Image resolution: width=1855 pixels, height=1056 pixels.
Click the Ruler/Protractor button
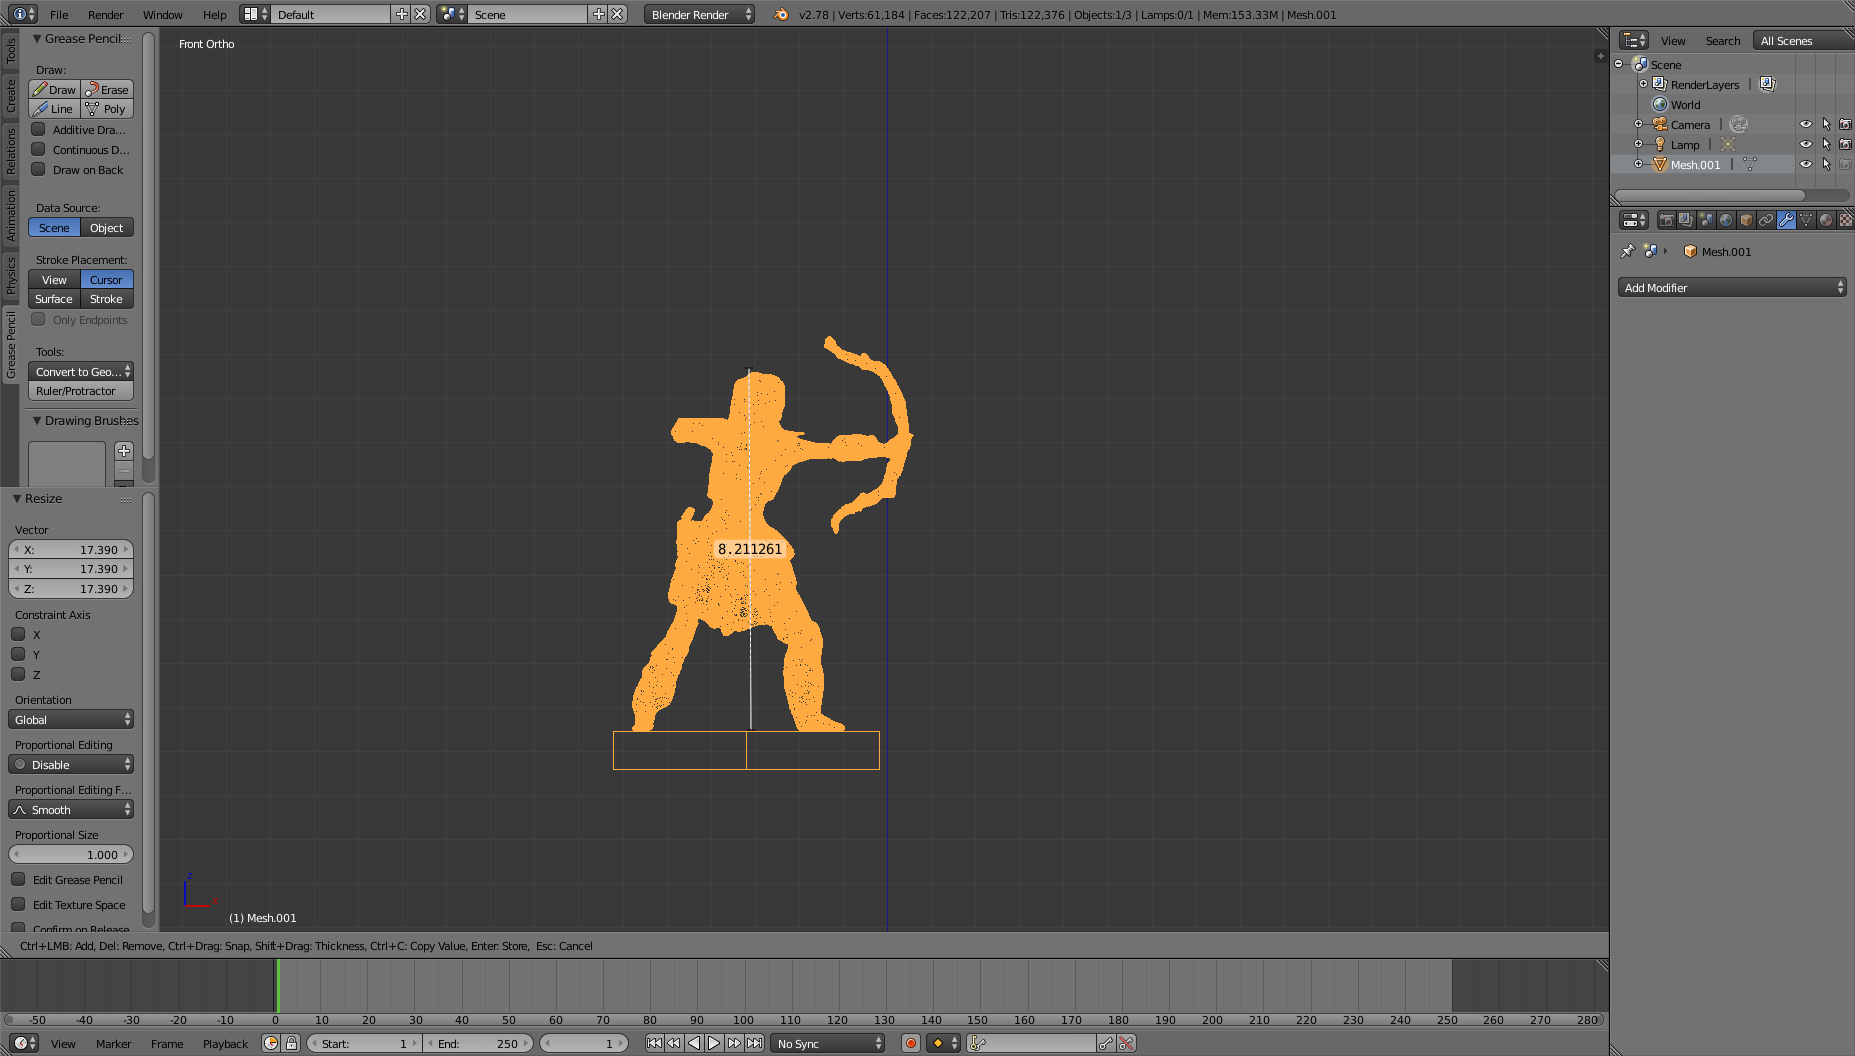[81, 391]
